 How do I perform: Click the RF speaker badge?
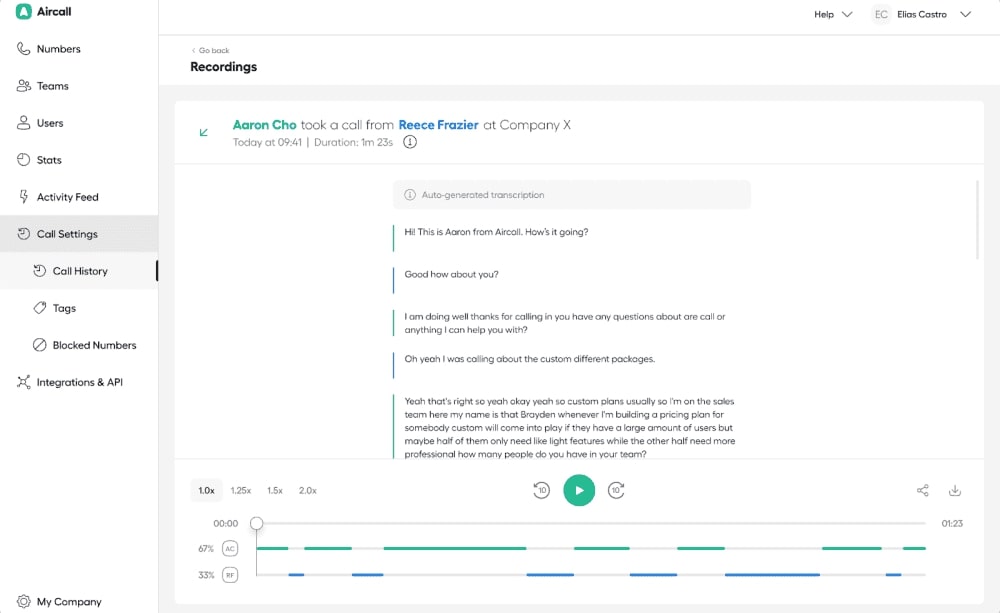(230, 575)
